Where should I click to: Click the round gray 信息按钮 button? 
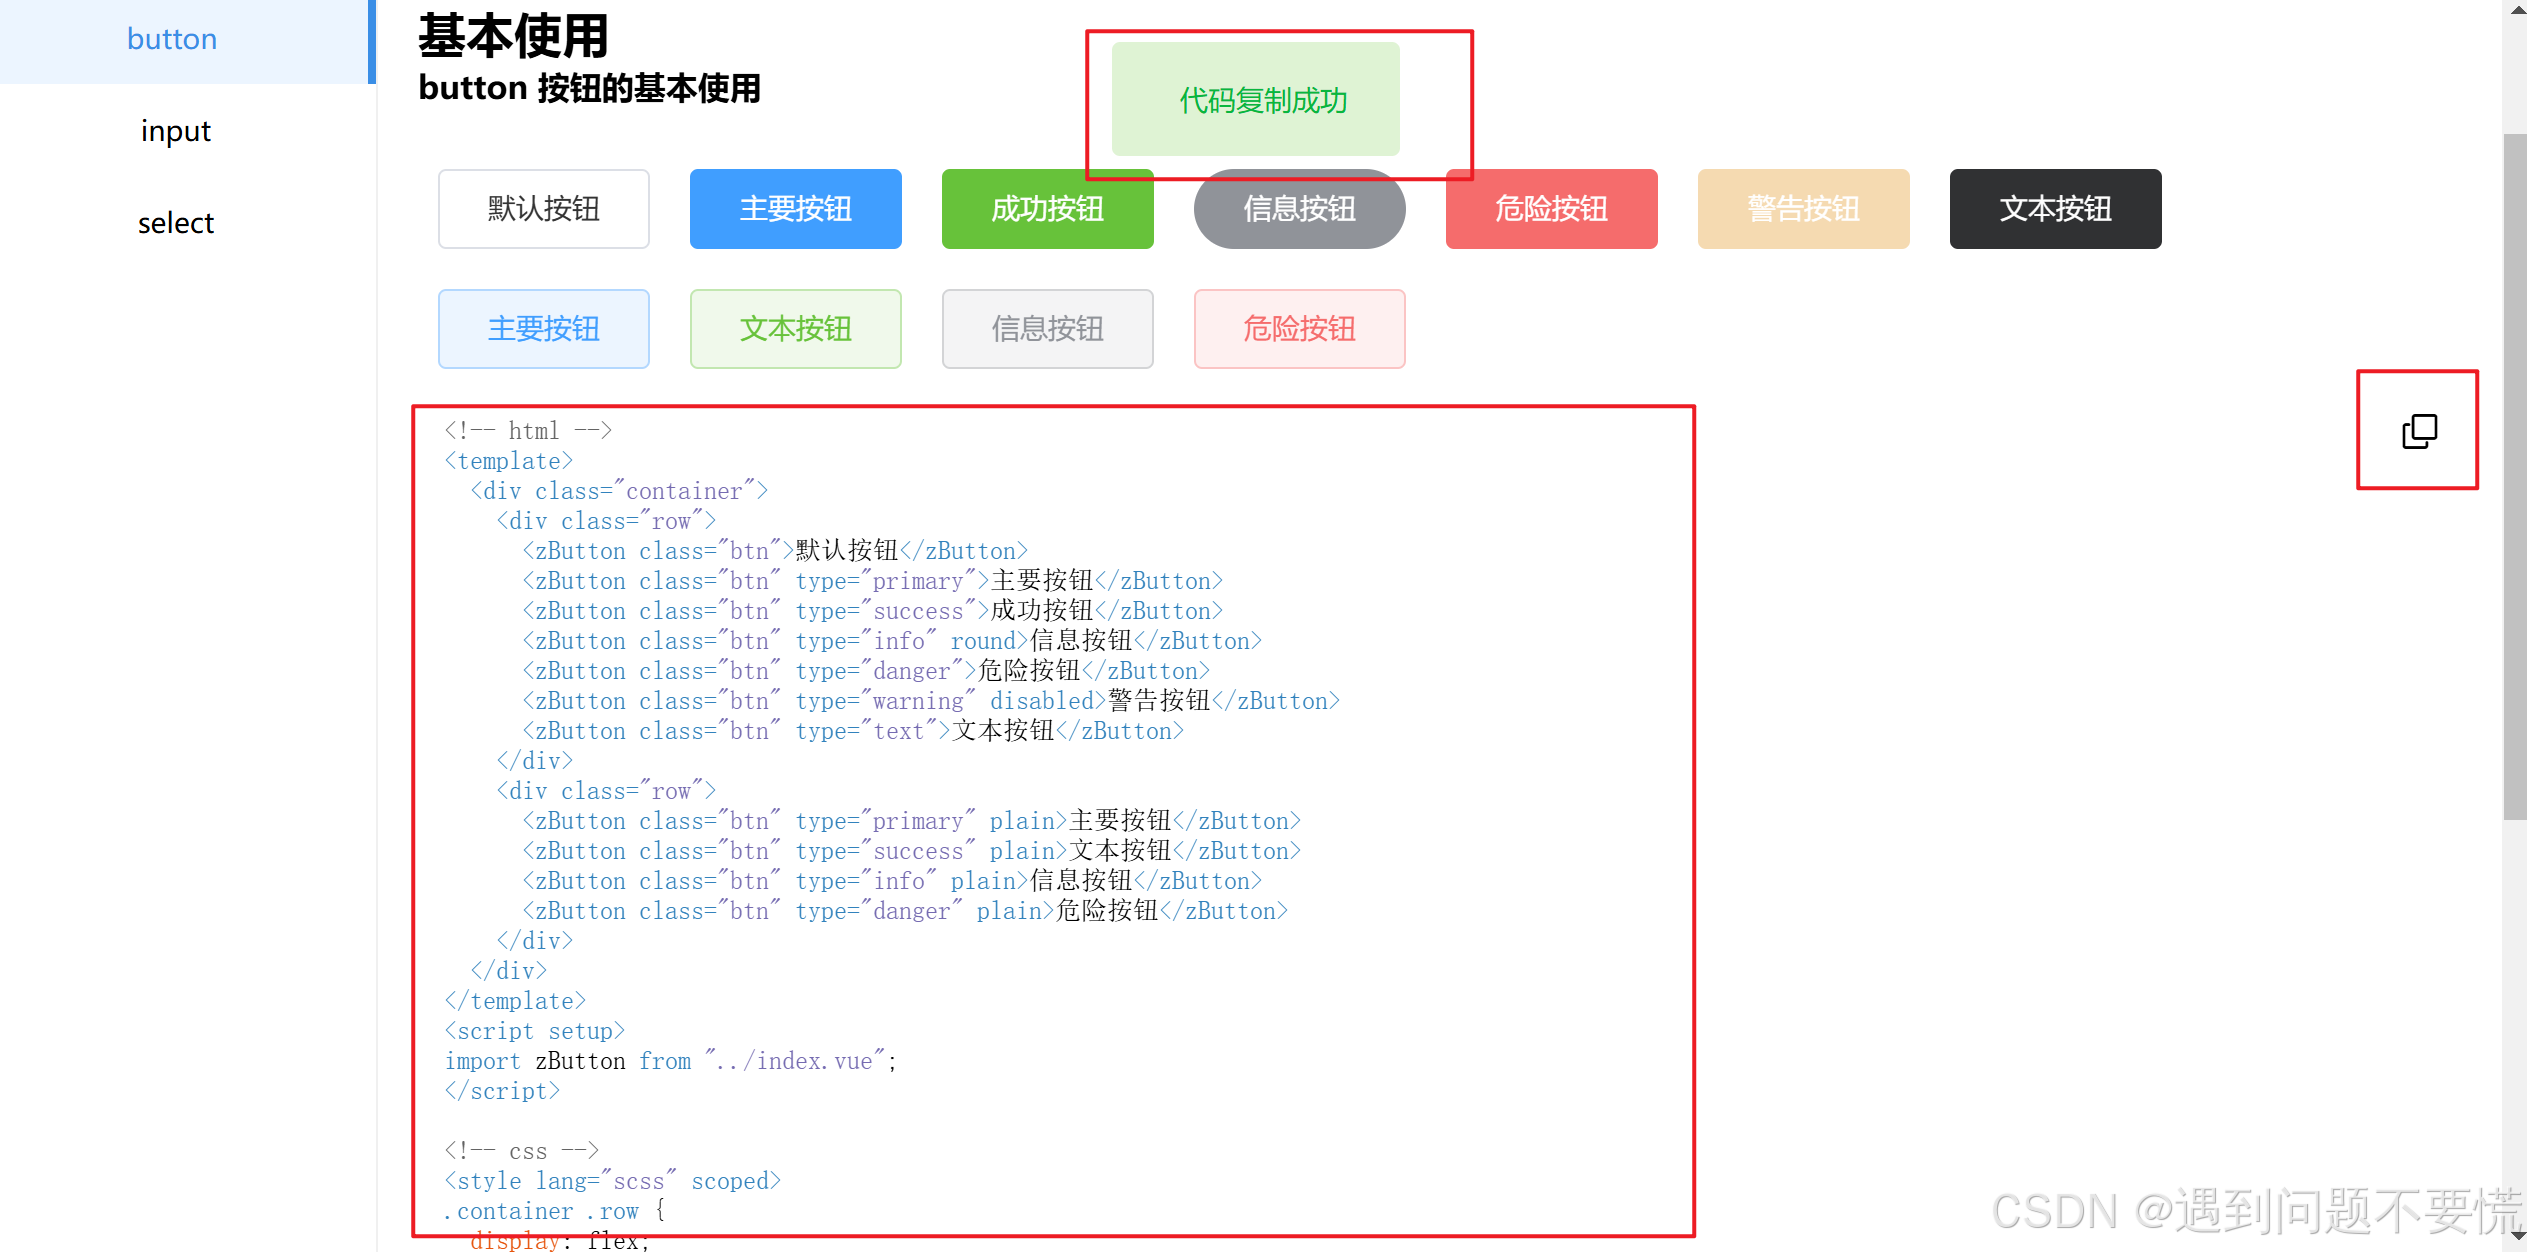(1299, 211)
